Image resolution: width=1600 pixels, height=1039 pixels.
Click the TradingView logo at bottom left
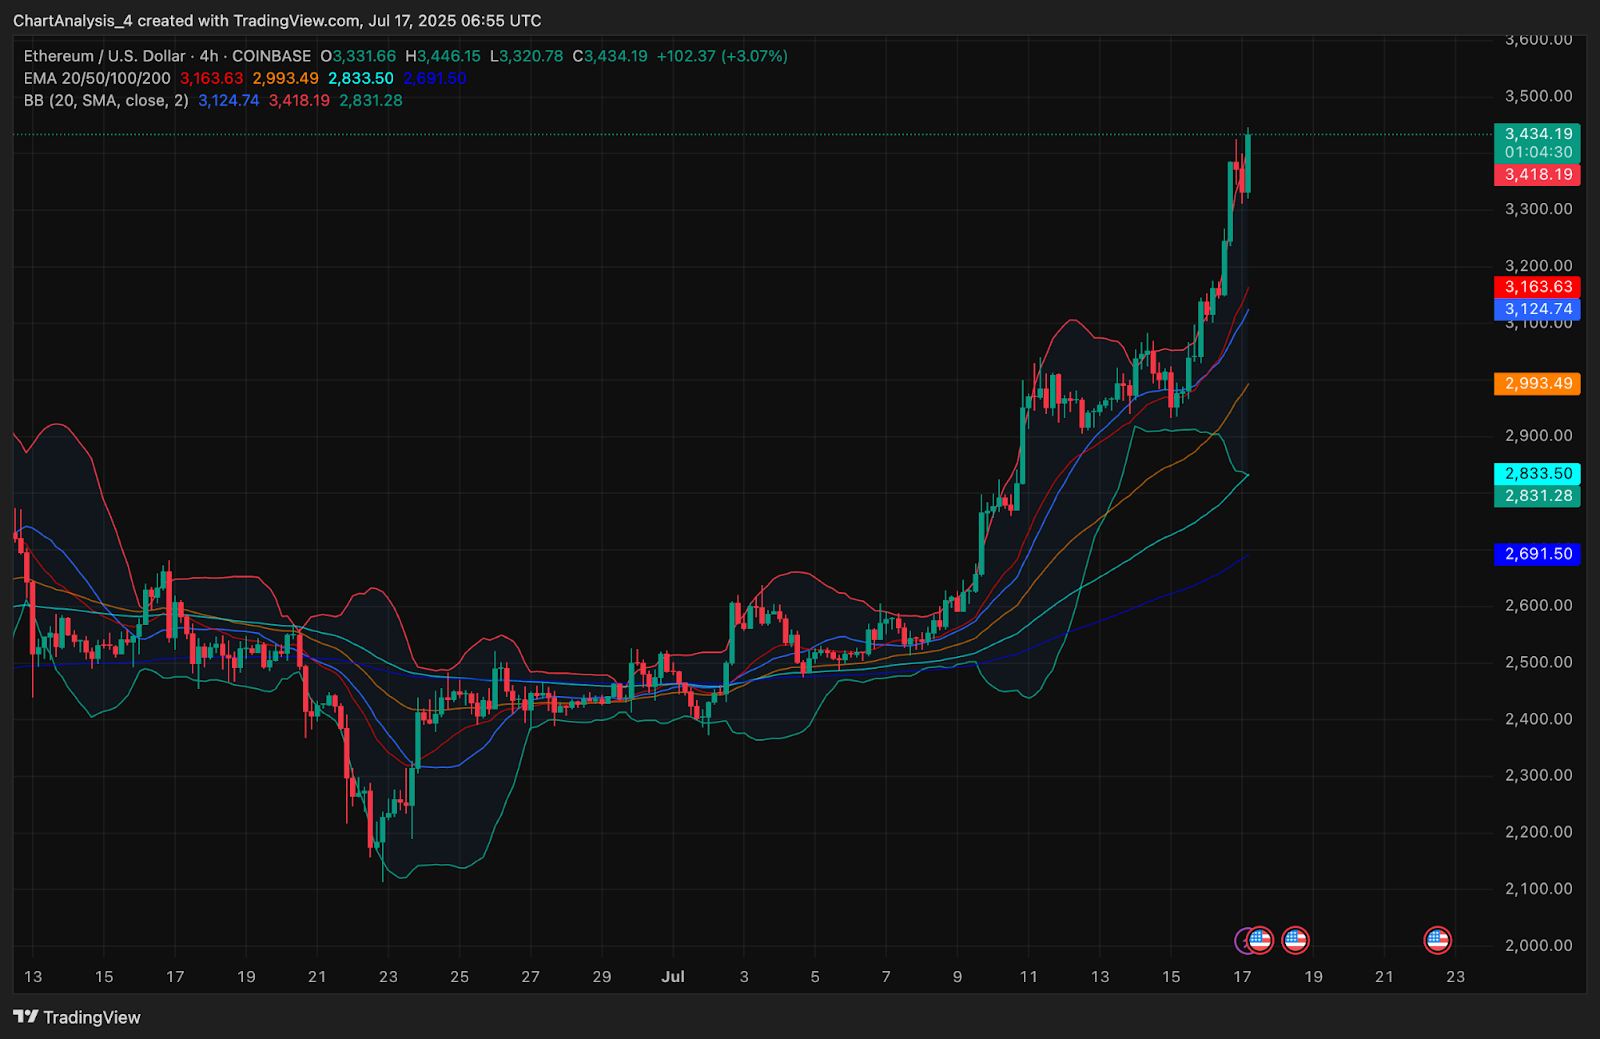(77, 1017)
